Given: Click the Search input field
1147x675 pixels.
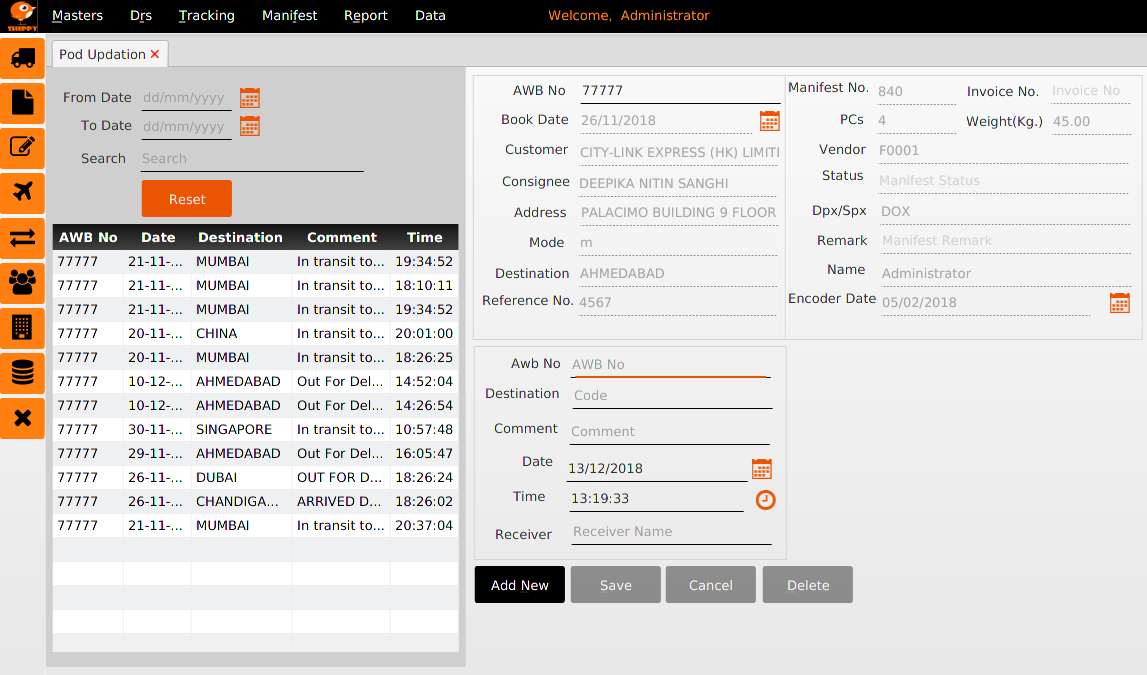Looking at the screenshot, I should (x=252, y=159).
